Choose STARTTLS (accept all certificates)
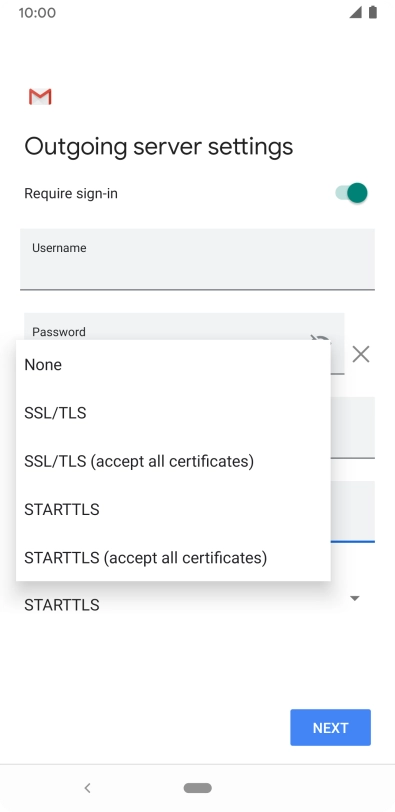395x812 pixels. click(173, 558)
